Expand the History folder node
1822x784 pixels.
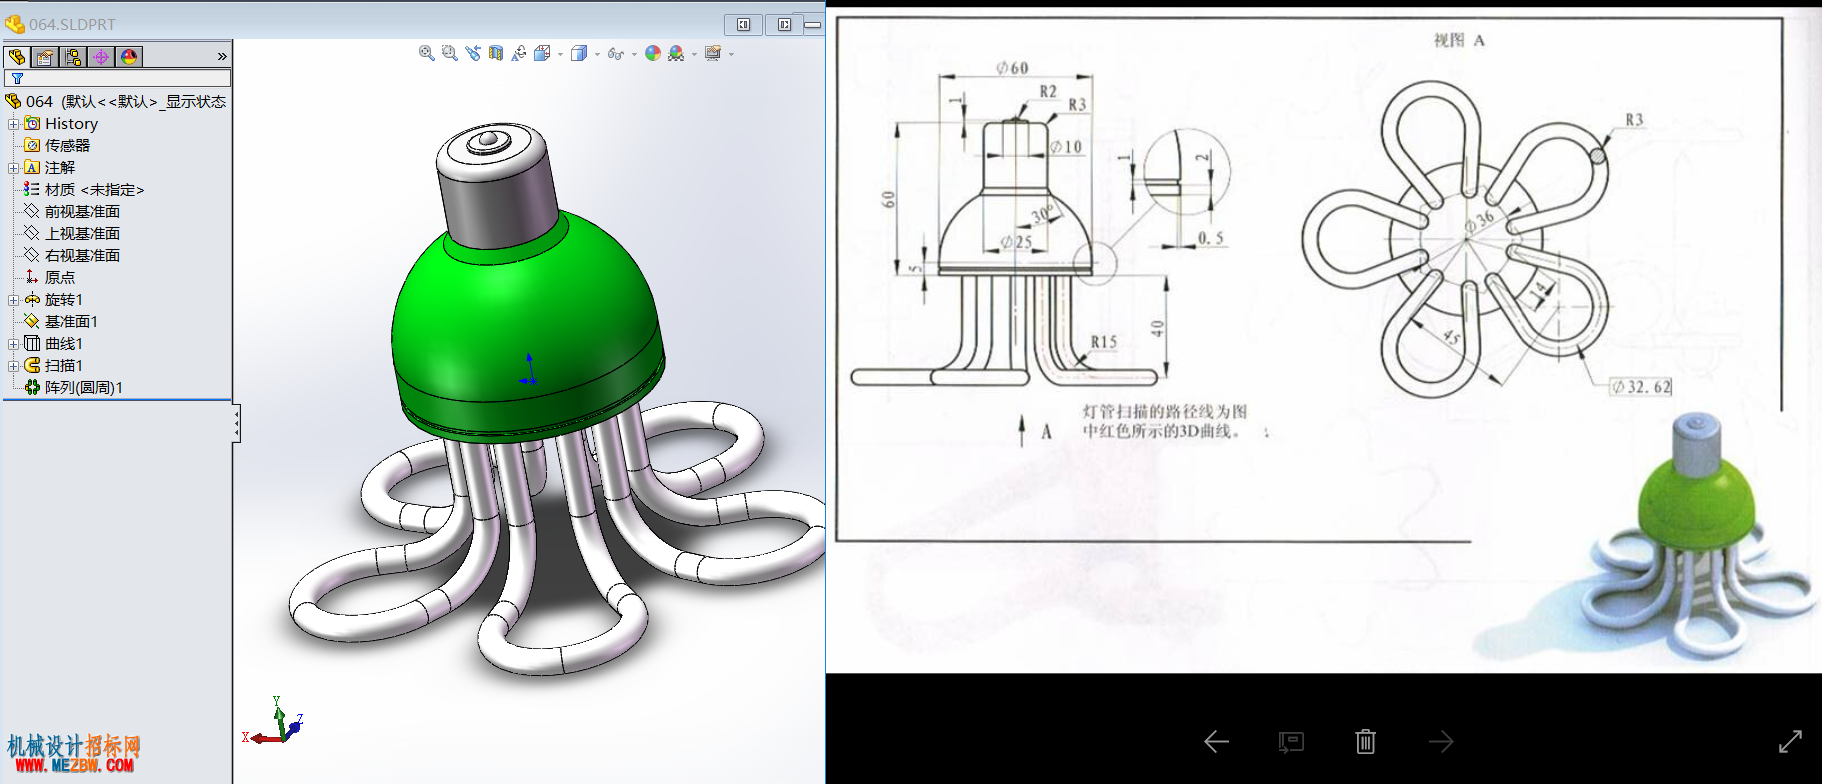tap(14, 124)
